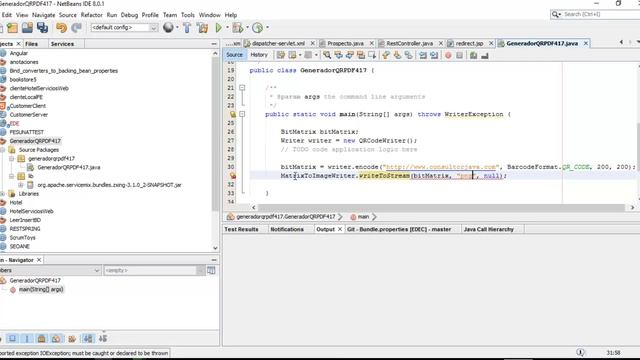Click the Redo toolbar icon
This screenshot has height=360, width=640.
click(76, 28)
